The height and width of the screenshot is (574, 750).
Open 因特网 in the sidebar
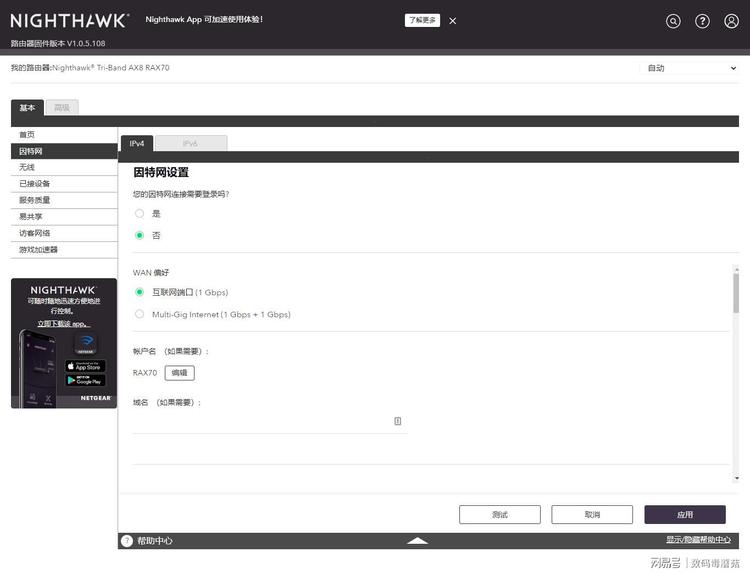tap(64, 151)
